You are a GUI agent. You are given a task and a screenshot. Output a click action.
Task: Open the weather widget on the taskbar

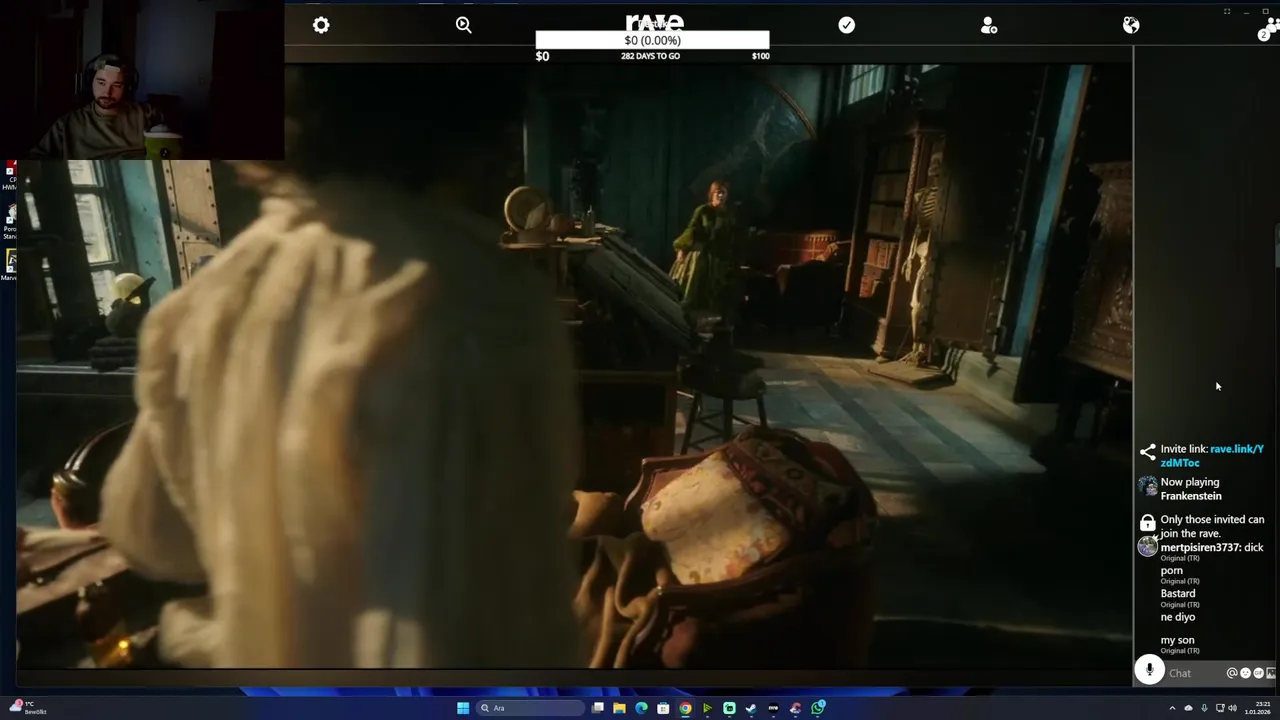coord(28,709)
